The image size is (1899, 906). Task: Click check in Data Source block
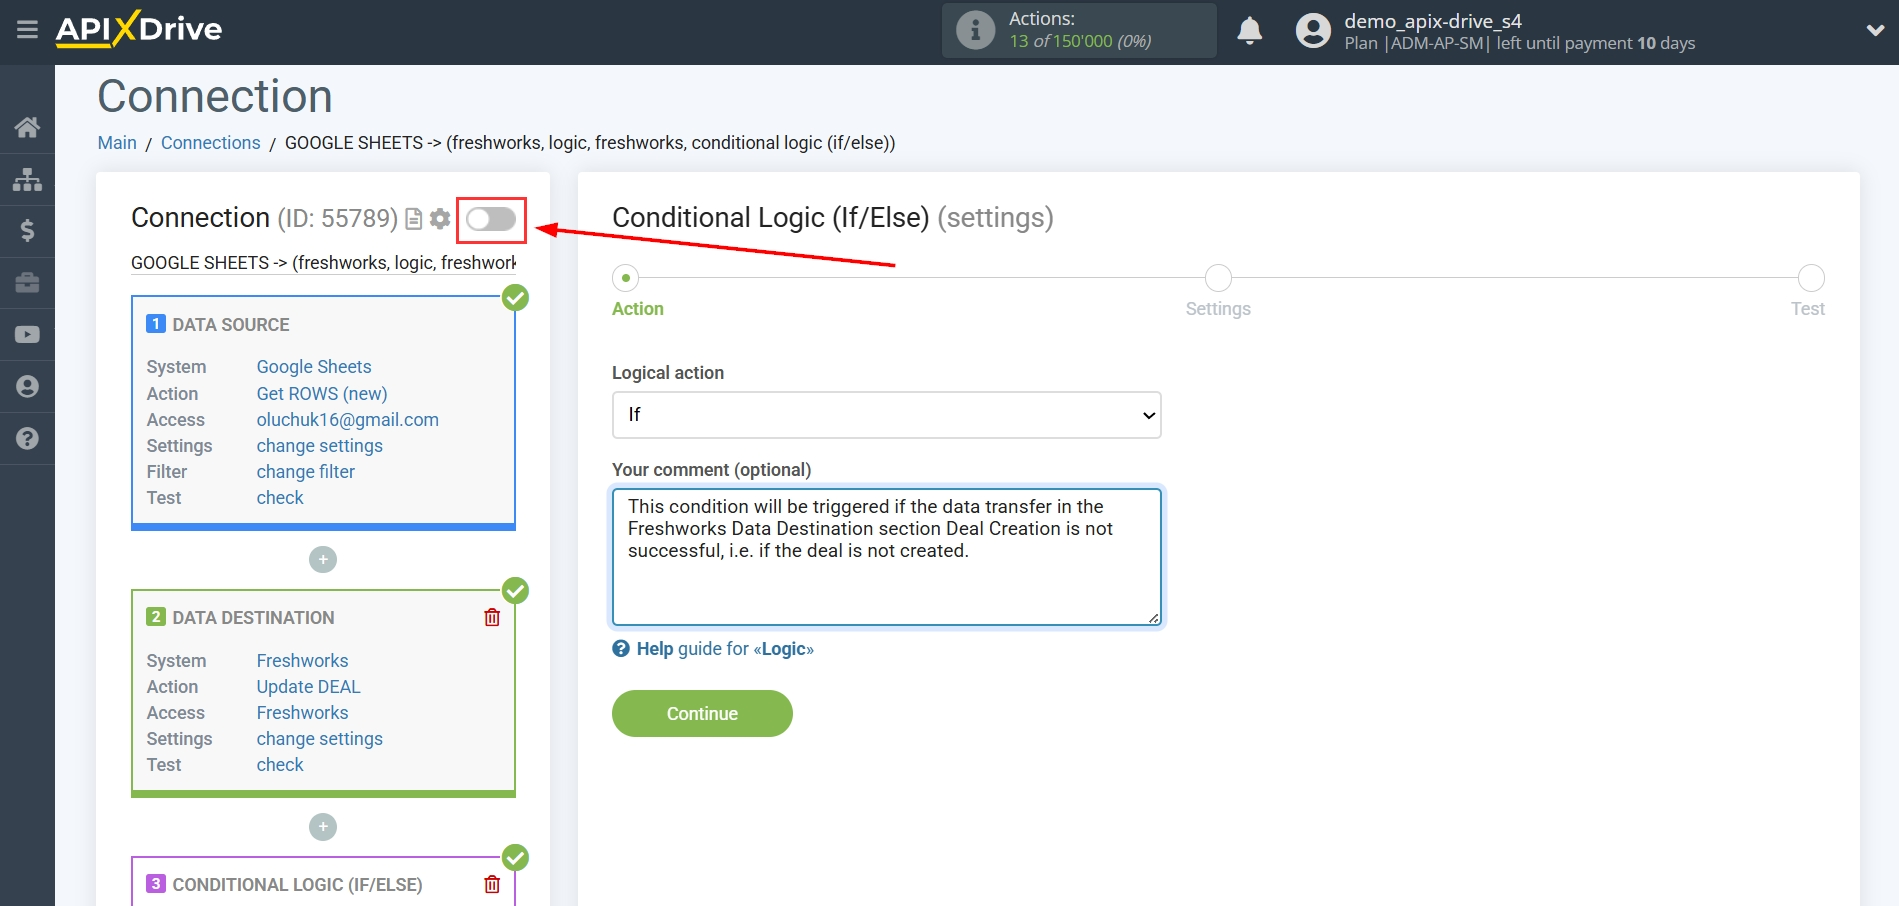pos(279,498)
